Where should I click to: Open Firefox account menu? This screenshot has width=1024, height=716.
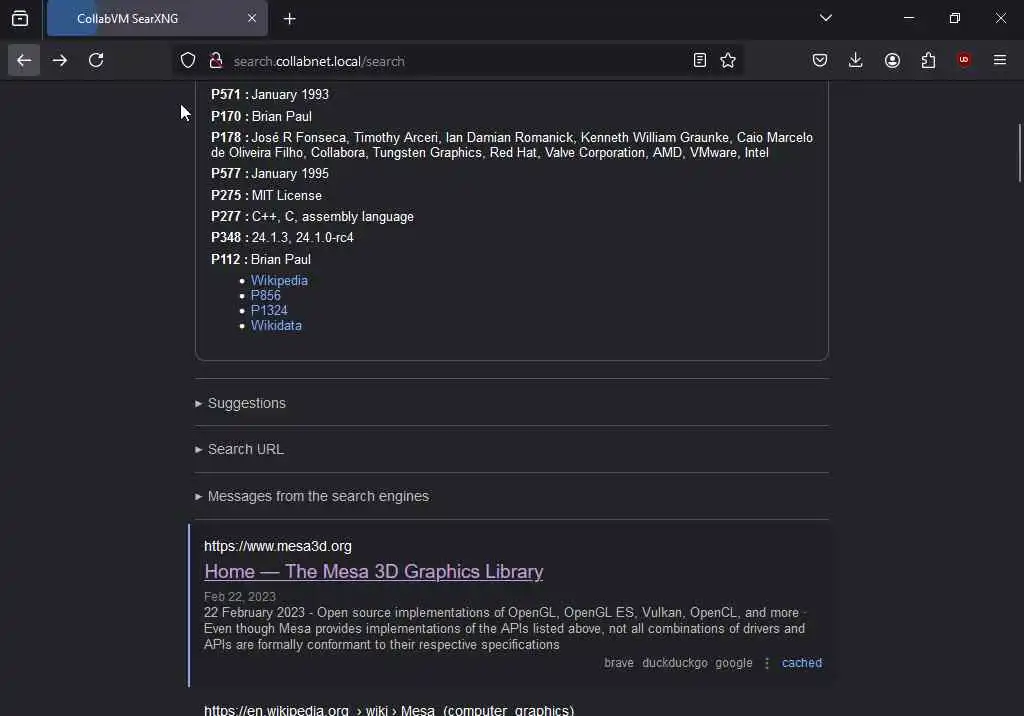point(892,61)
